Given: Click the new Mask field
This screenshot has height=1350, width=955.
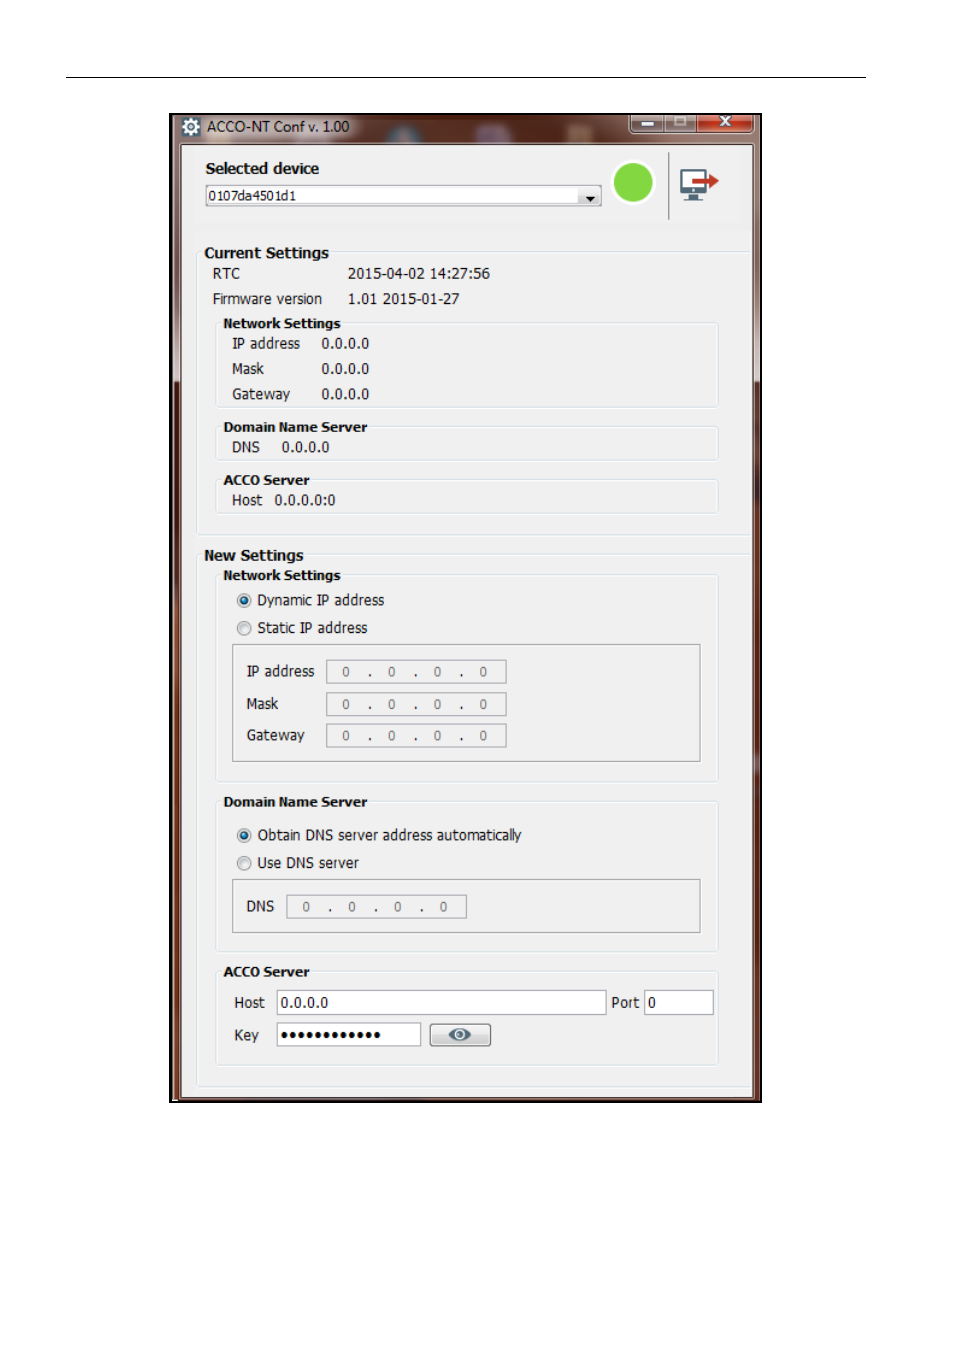Looking at the screenshot, I should coord(416,704).
